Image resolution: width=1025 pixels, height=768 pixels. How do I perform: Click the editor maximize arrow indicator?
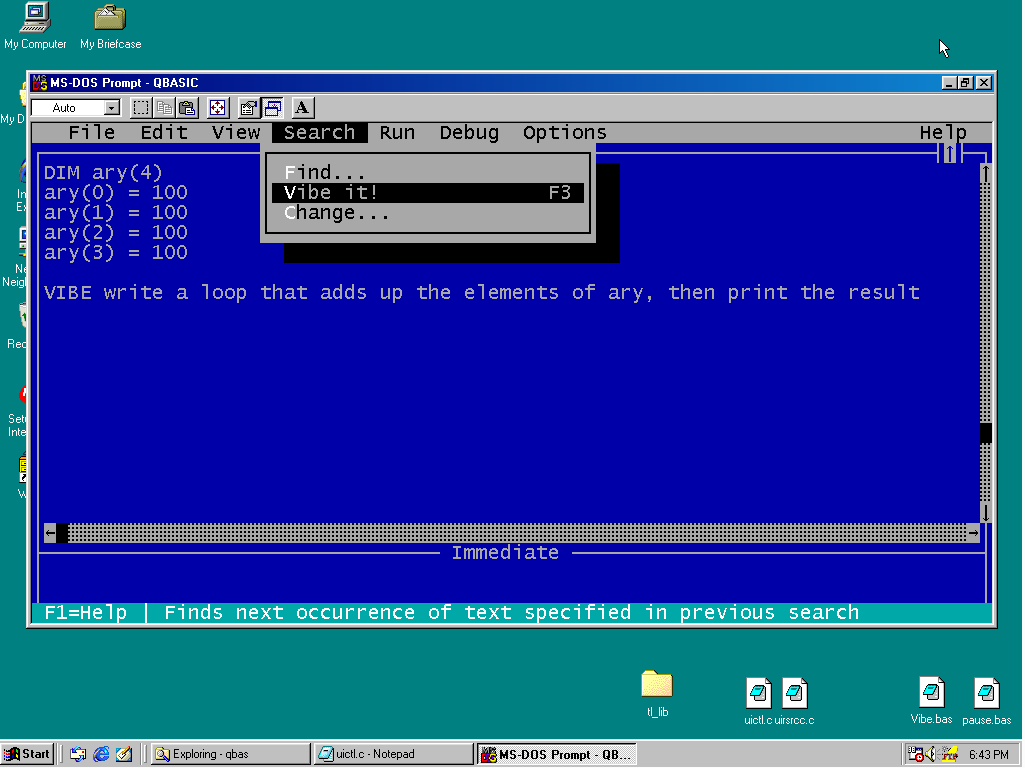[x=950, y=154]
